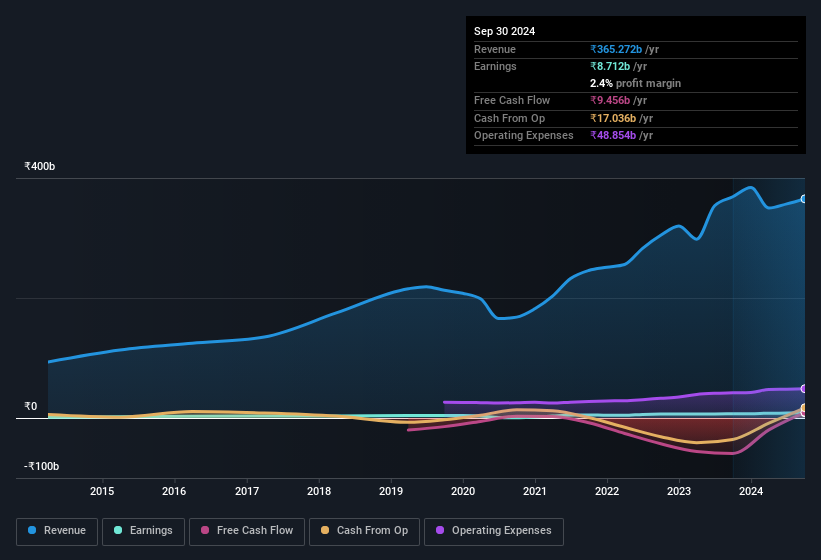
Task: Select the 2020 x-axis year label
Action: [463, 491]
